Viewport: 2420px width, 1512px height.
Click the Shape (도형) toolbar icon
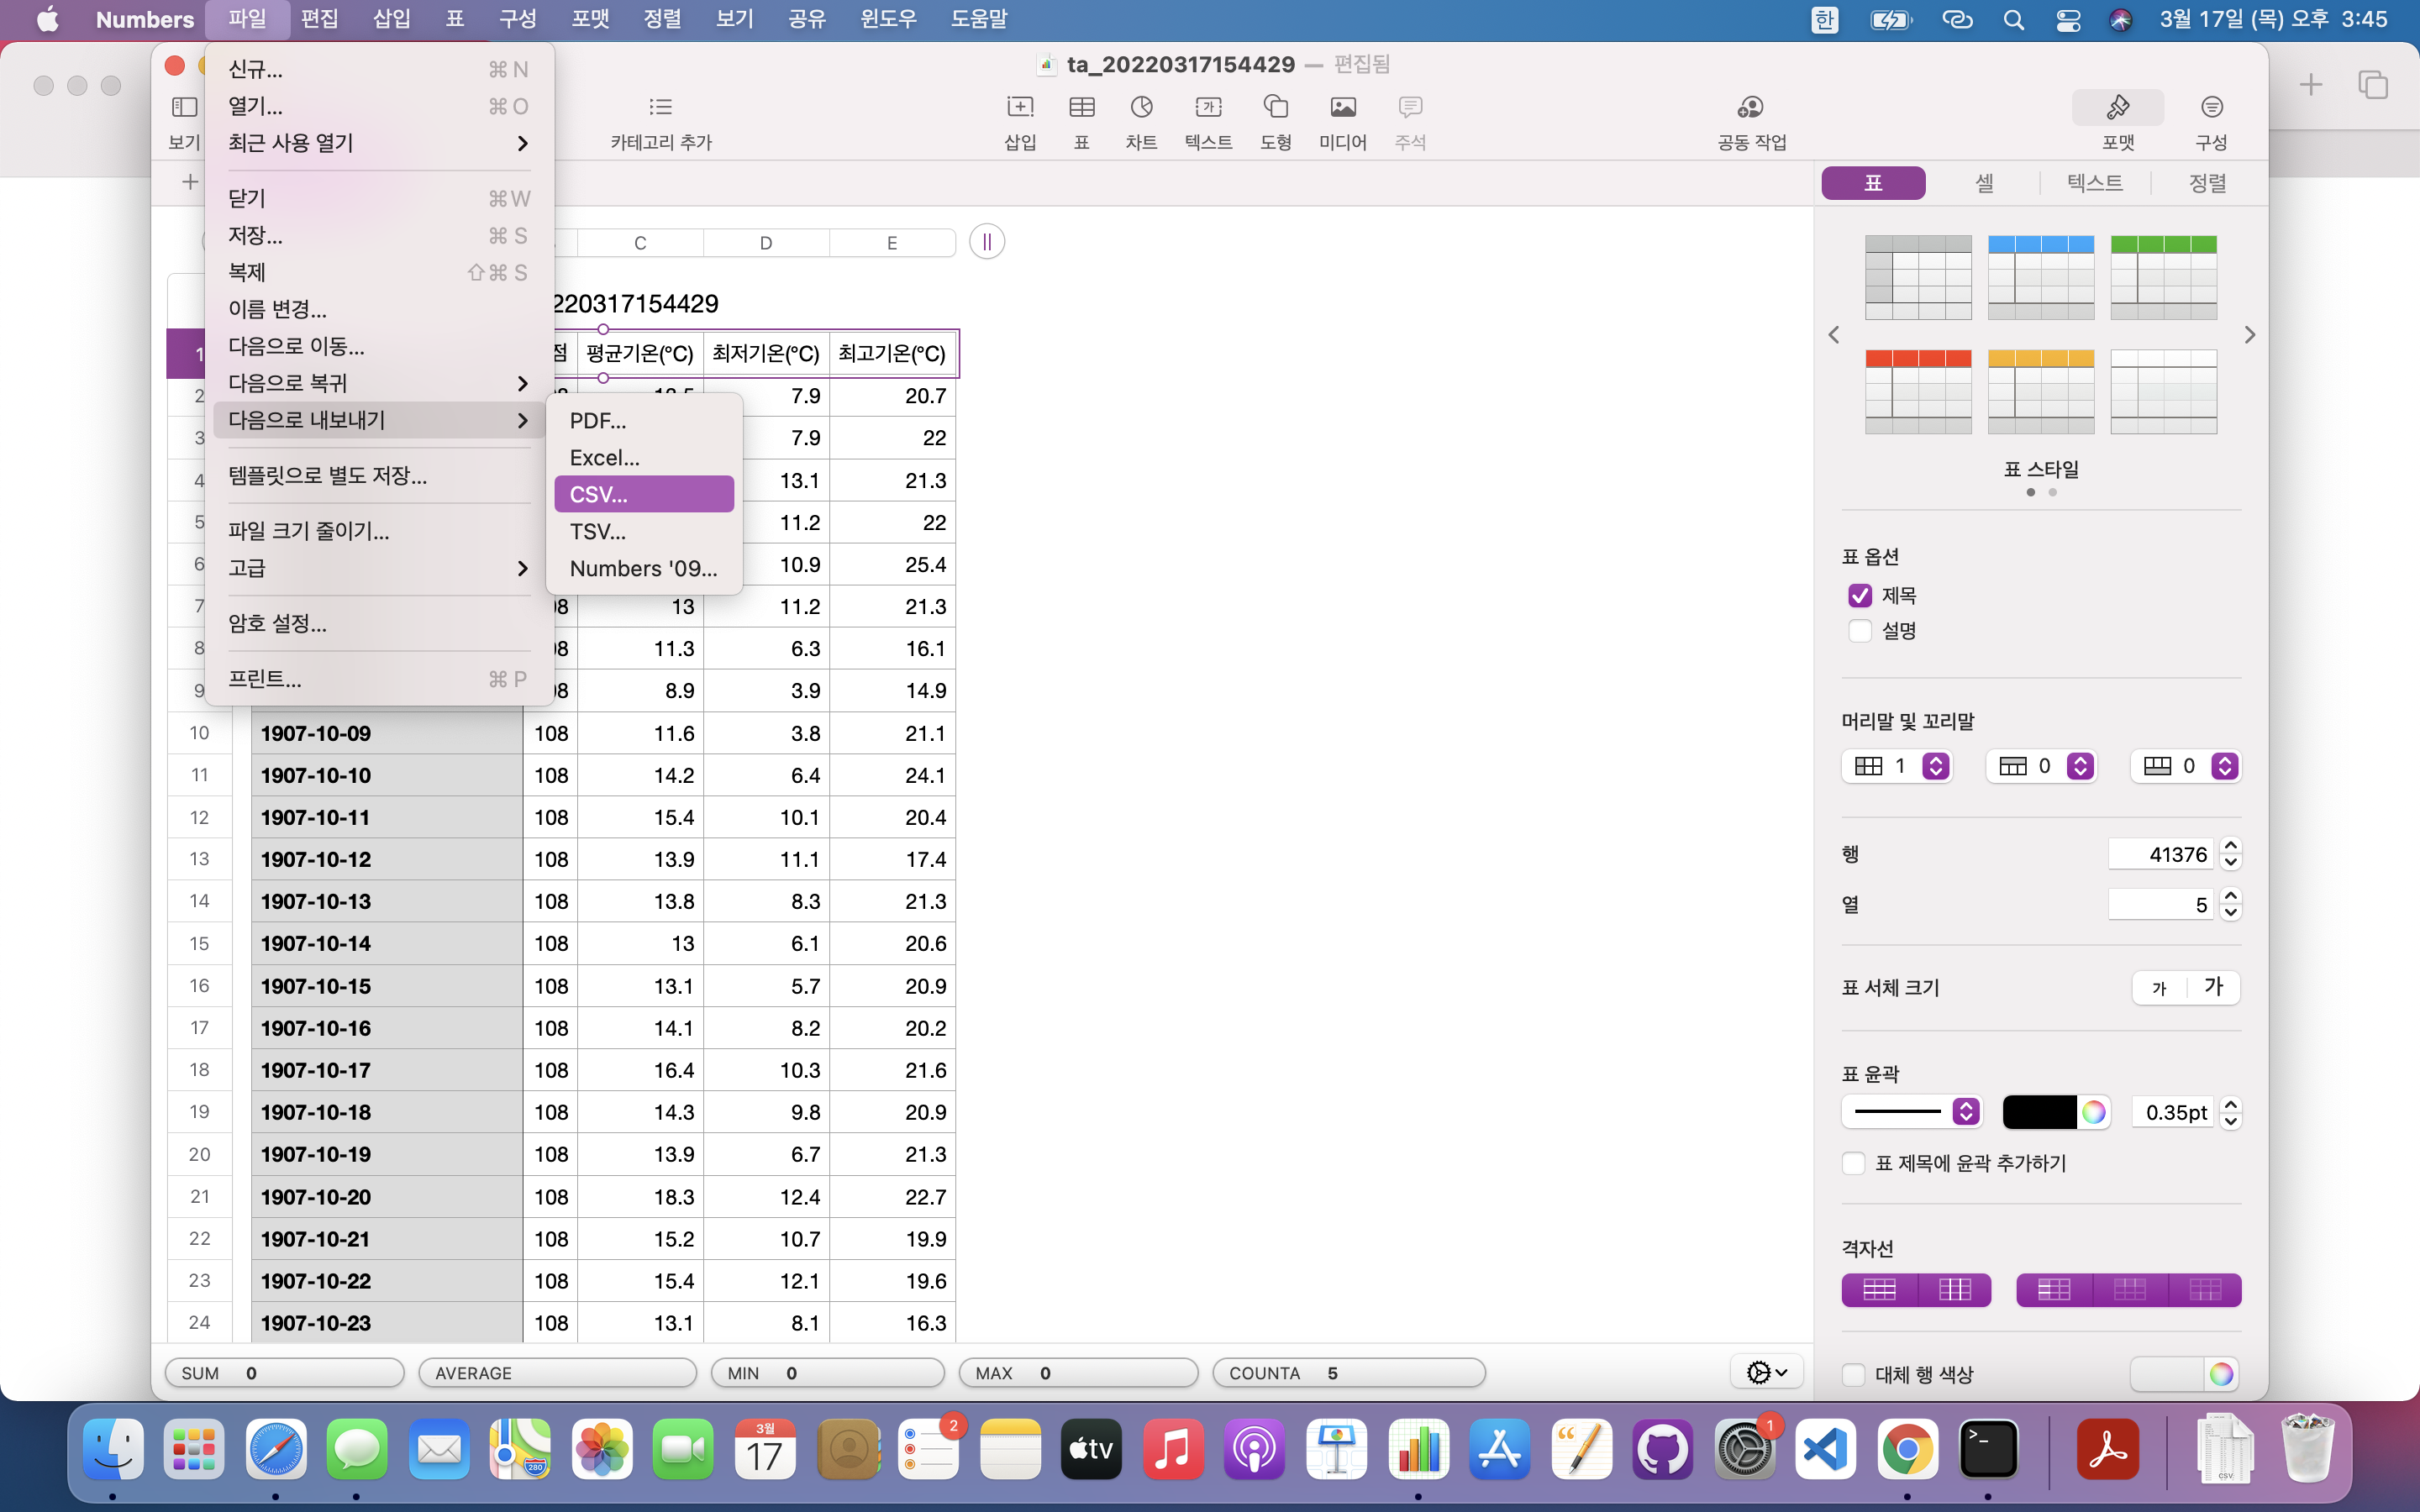pyautogui.click(x=1275, y=108)
